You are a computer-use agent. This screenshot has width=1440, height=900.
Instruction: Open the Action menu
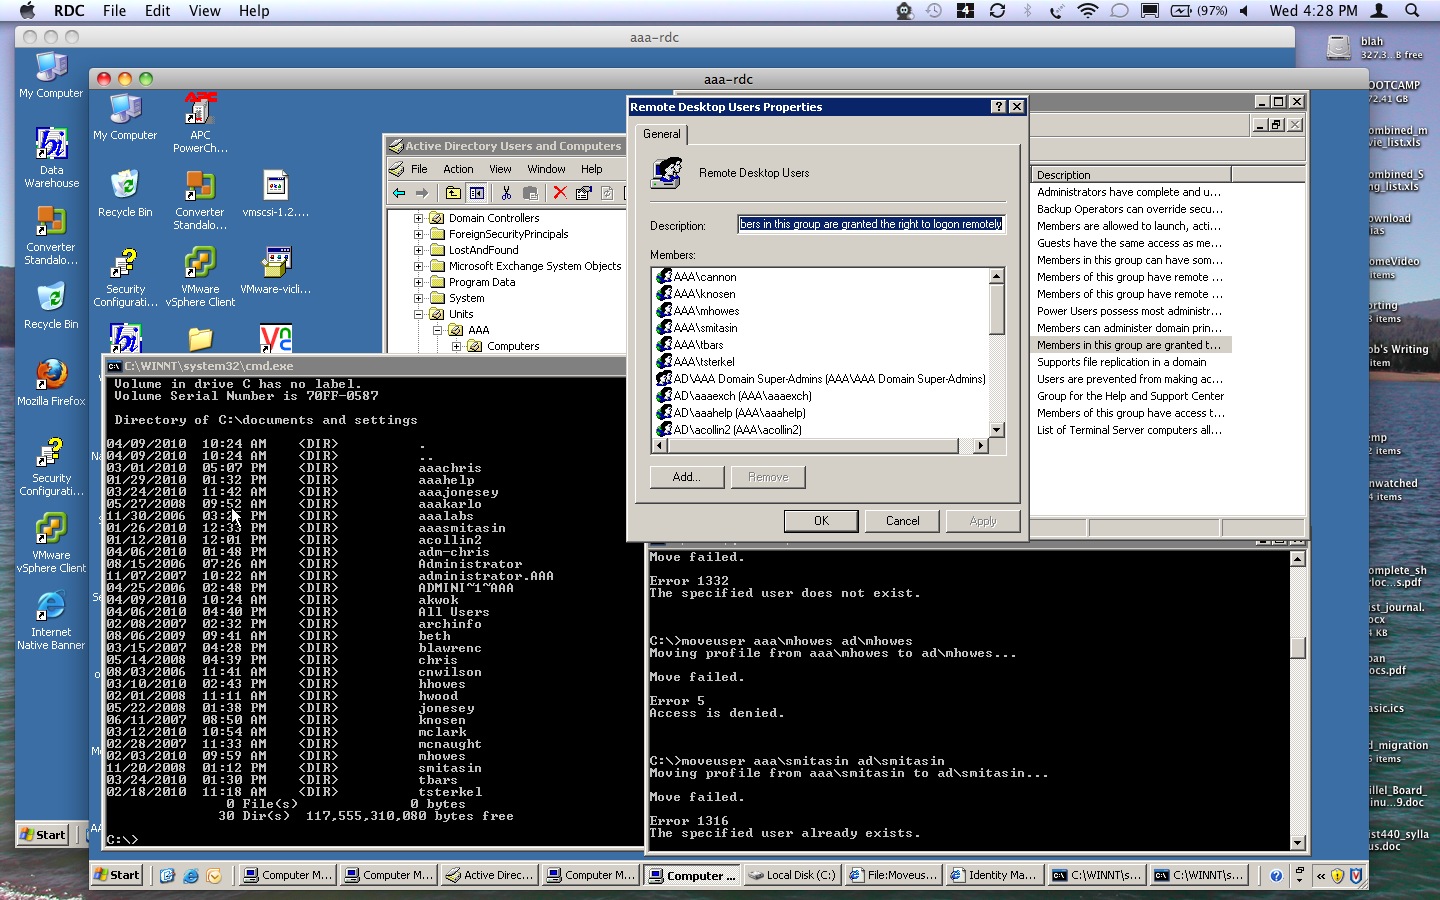458,169
